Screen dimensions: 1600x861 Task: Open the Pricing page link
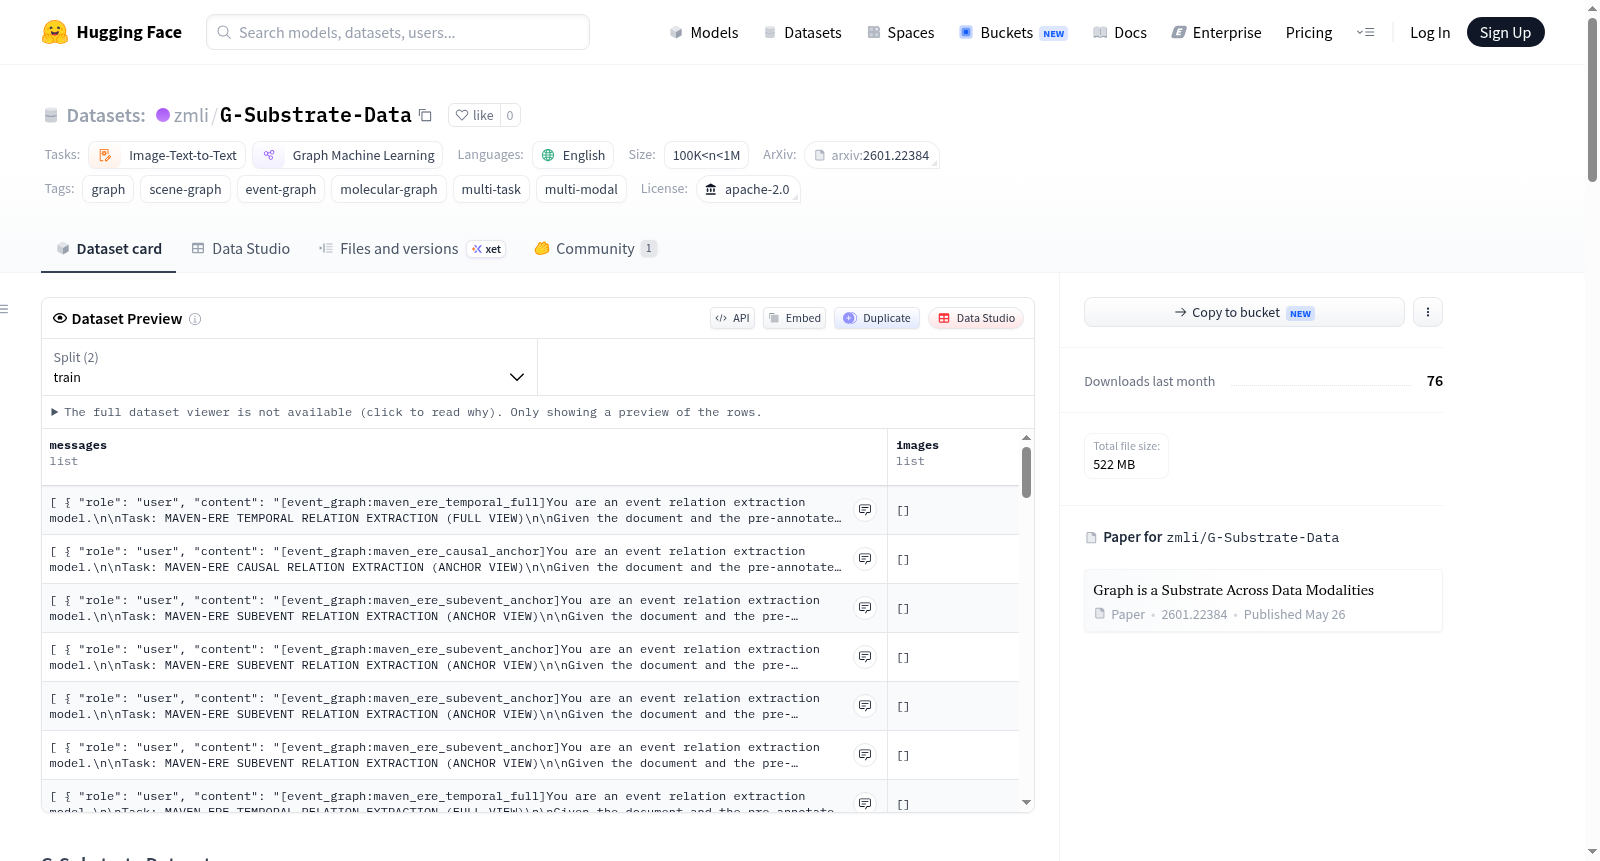click(1309, 32)
